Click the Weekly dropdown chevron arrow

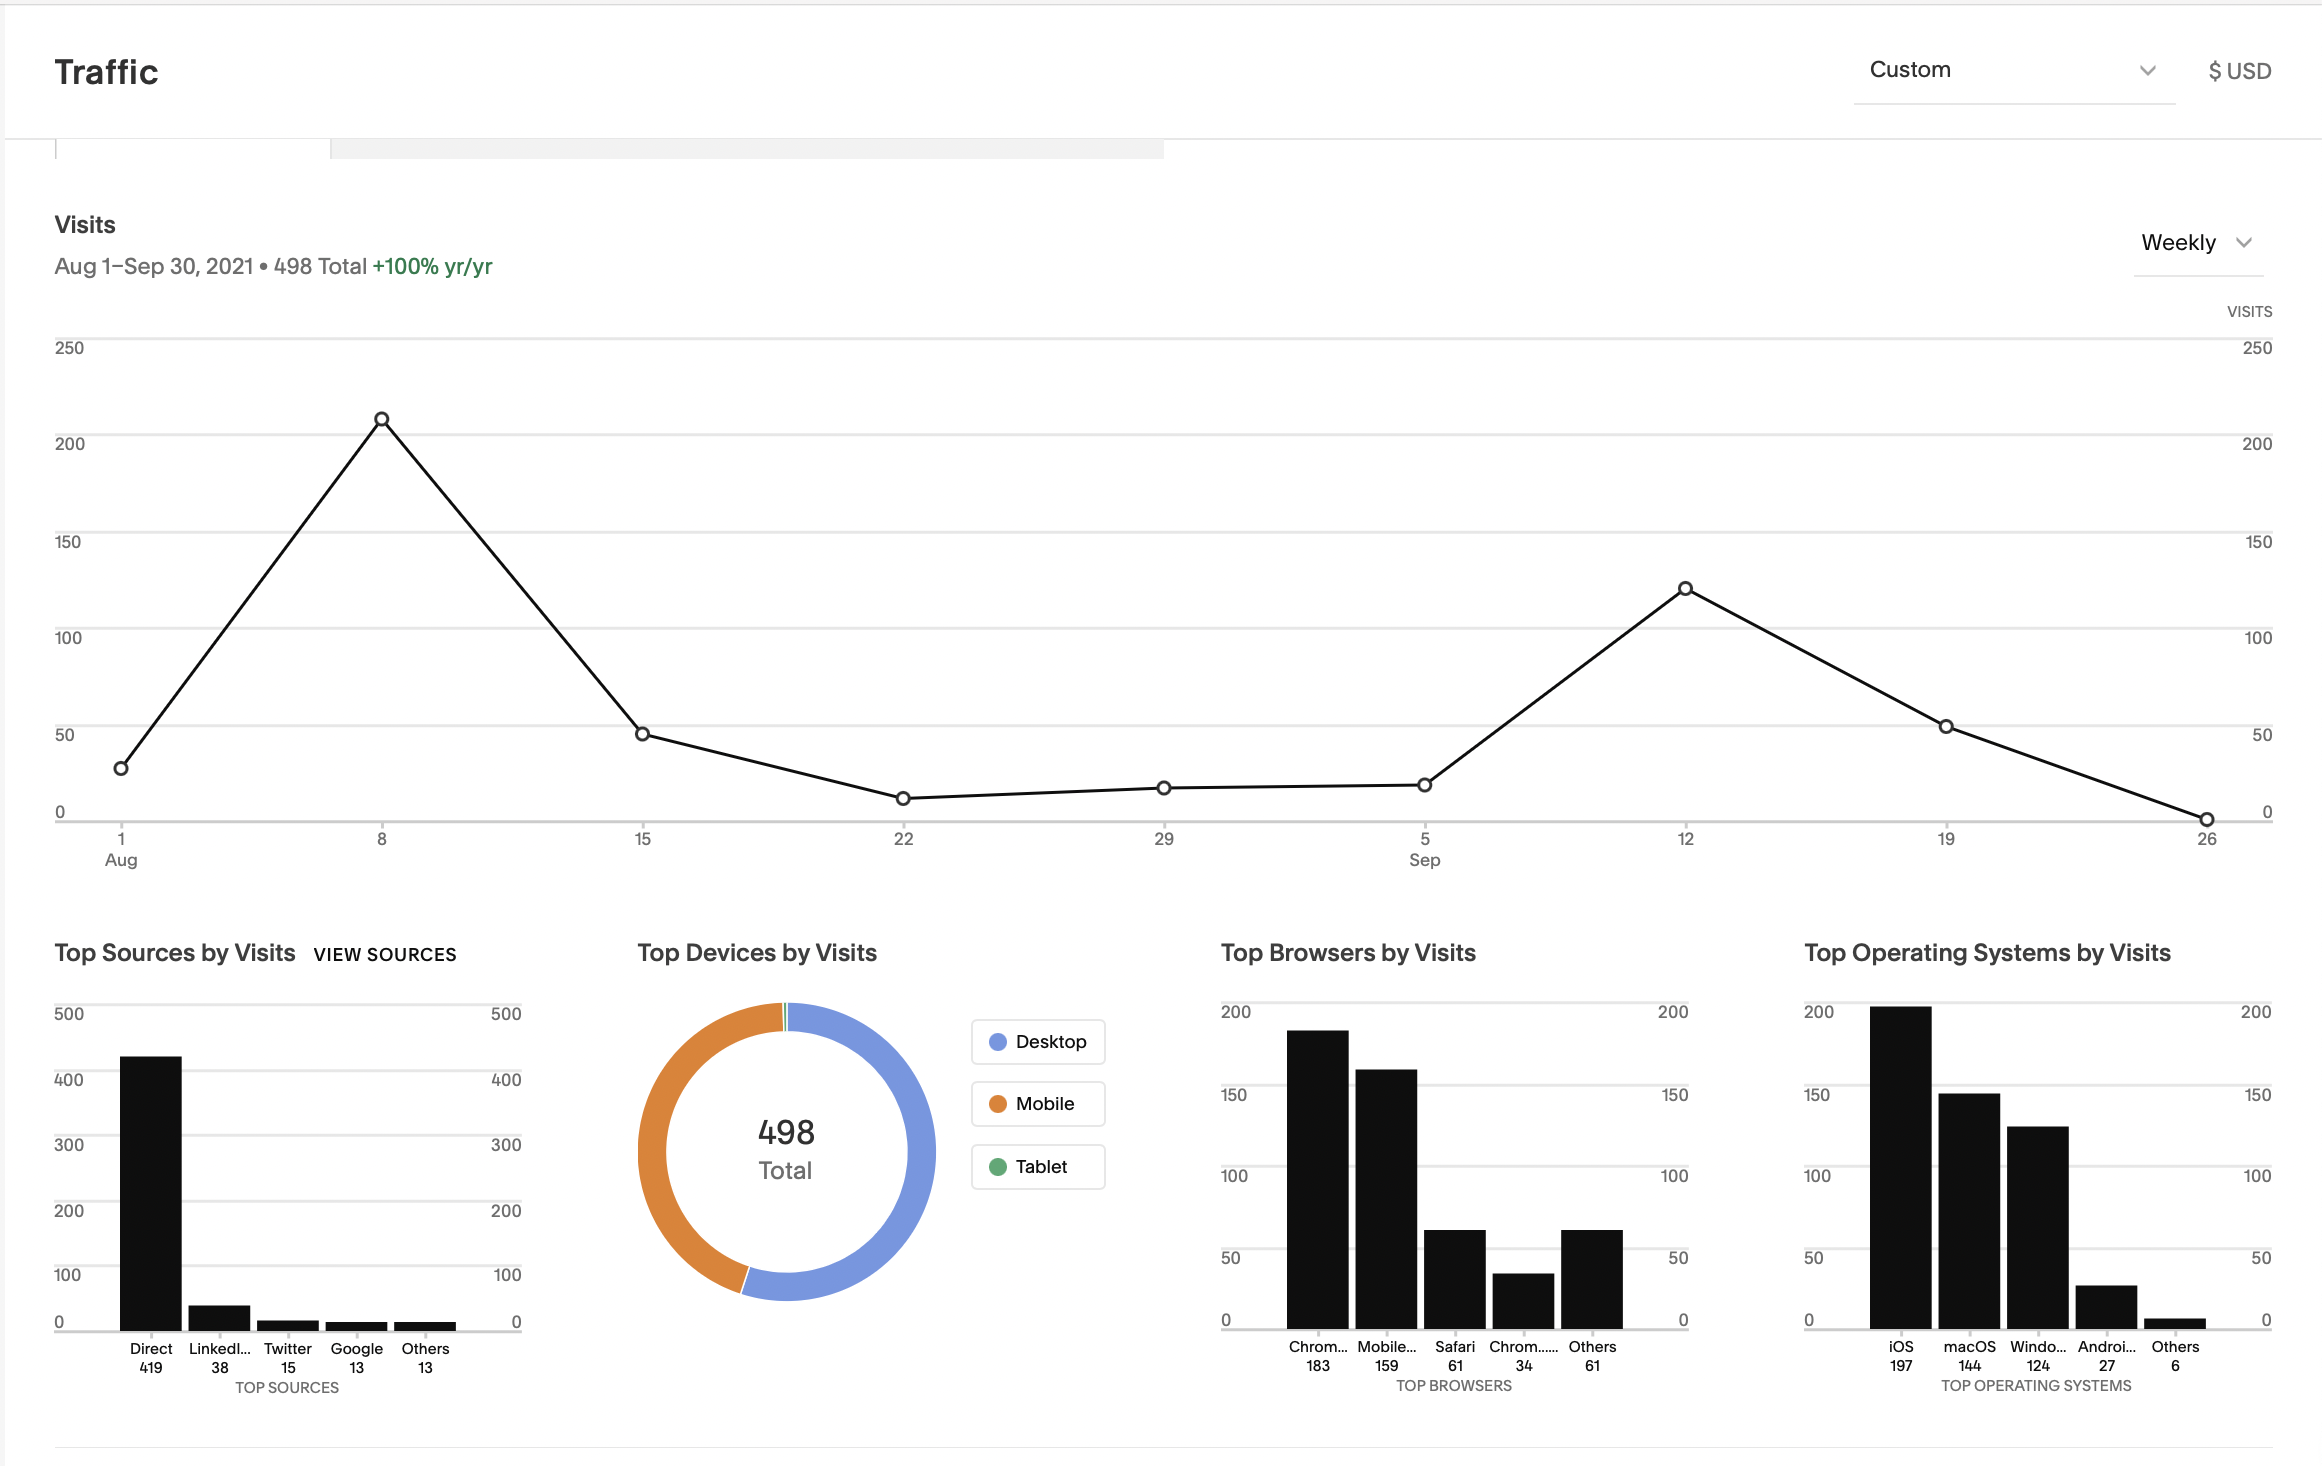[2244, 243]
